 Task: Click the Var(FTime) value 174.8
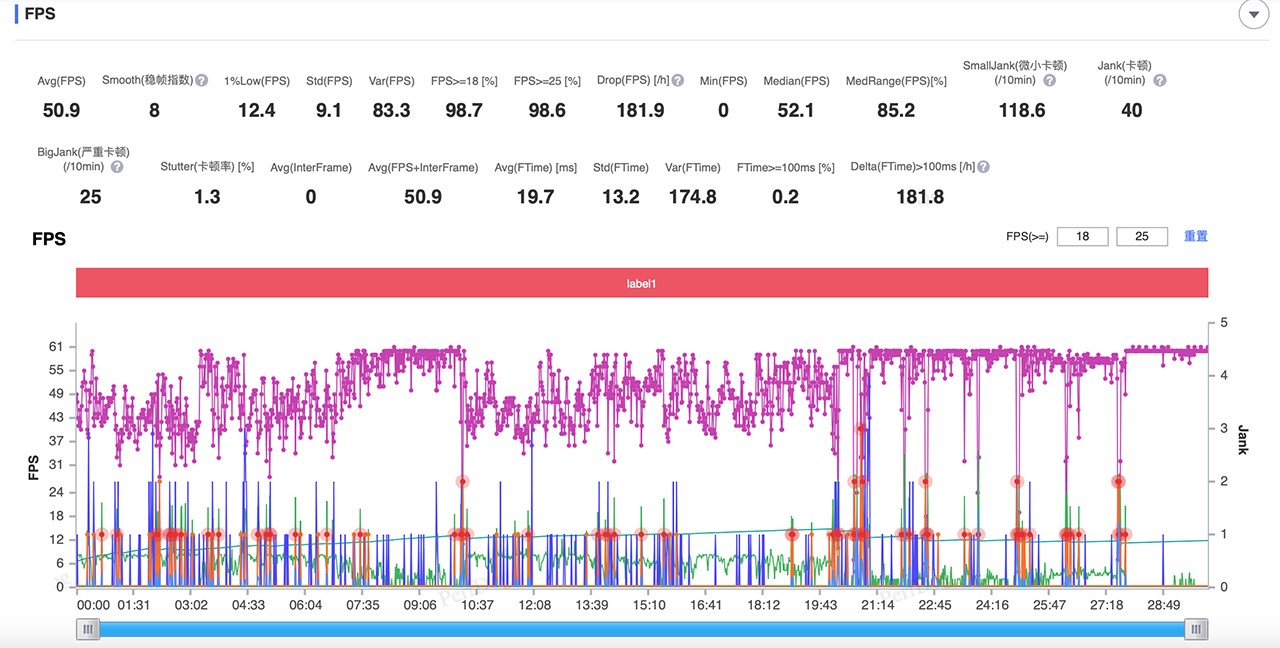(x=692, y=197)
